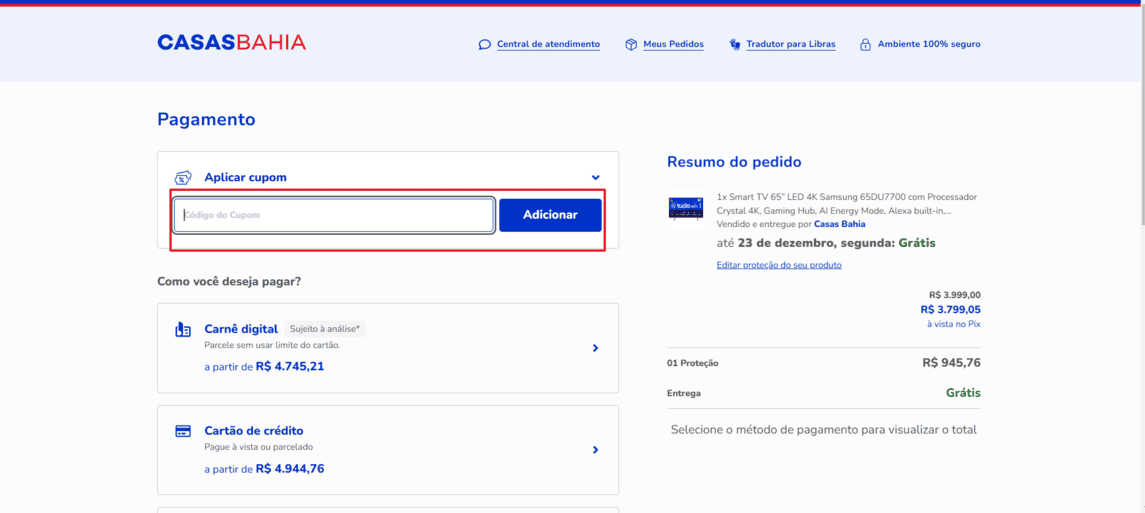This screenshot has width=1145, height=513.
Task: Click the coupon ticket icon
Action: pyautogui.click(x=183, y=177)
